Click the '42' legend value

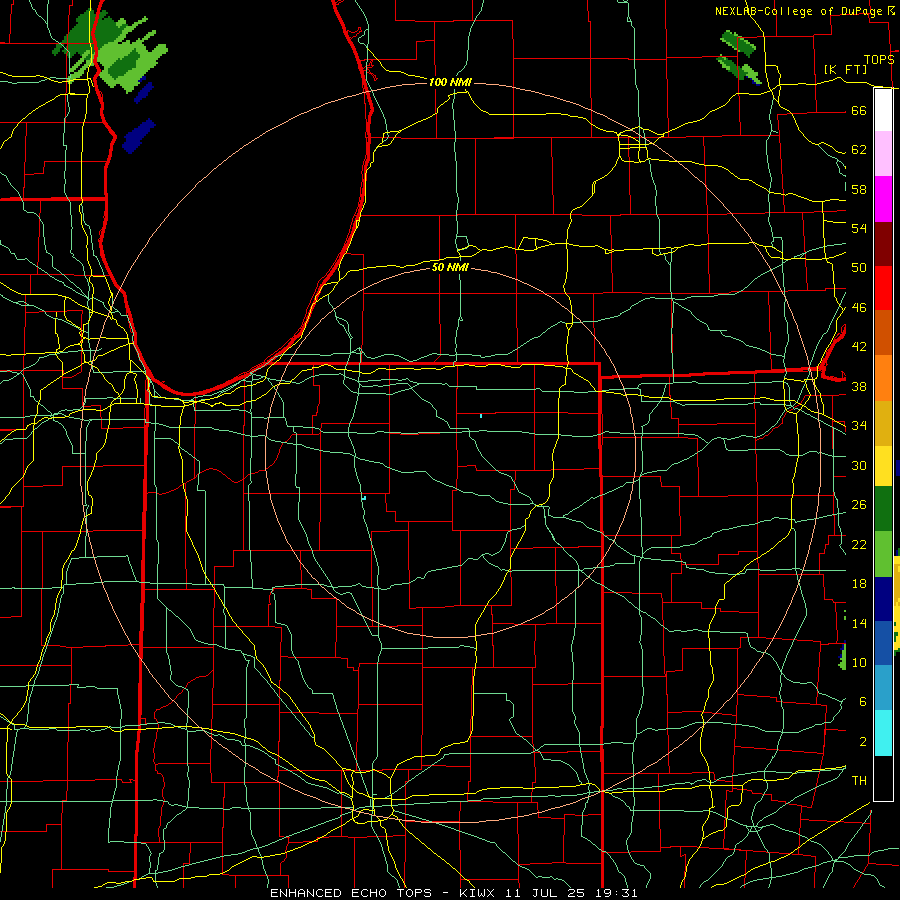point(859,346)
